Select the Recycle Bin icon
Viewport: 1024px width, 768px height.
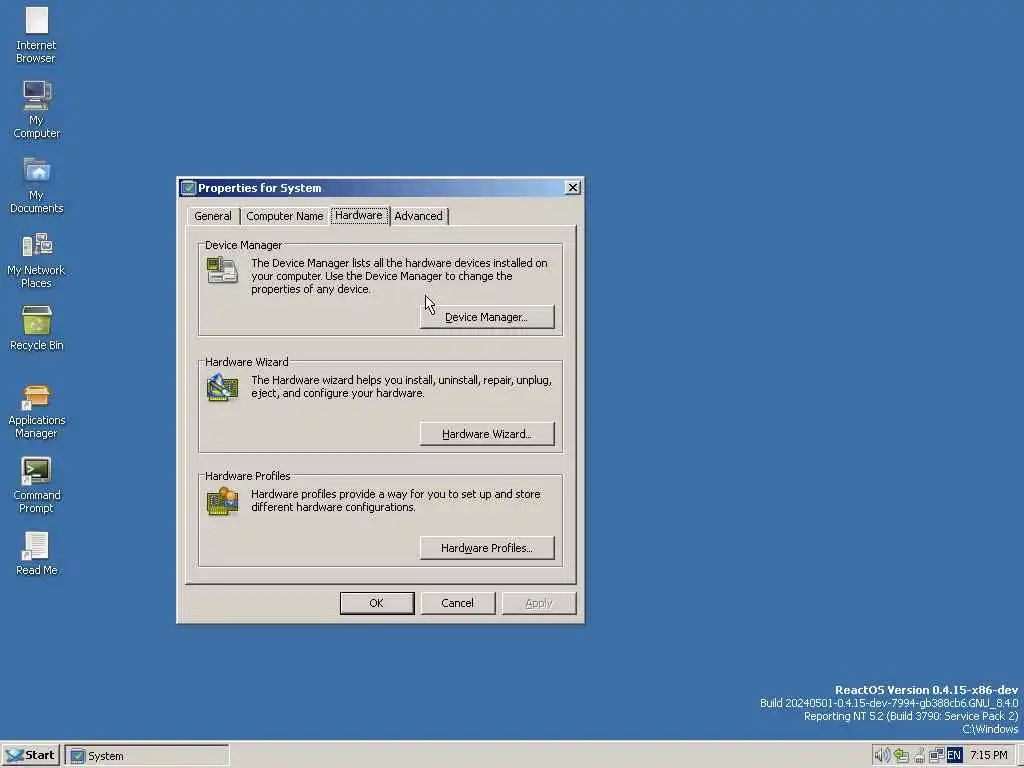[36, 328]
